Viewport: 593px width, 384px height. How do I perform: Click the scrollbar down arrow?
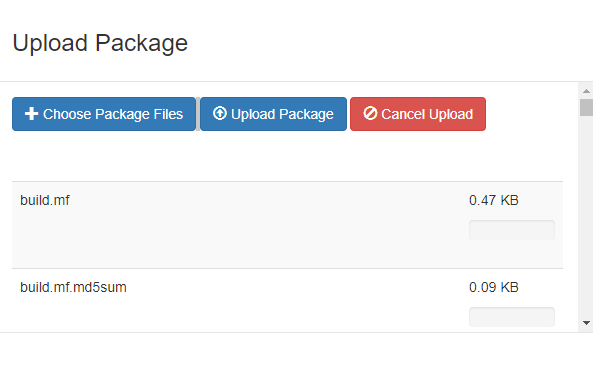(x=586, y=323)
